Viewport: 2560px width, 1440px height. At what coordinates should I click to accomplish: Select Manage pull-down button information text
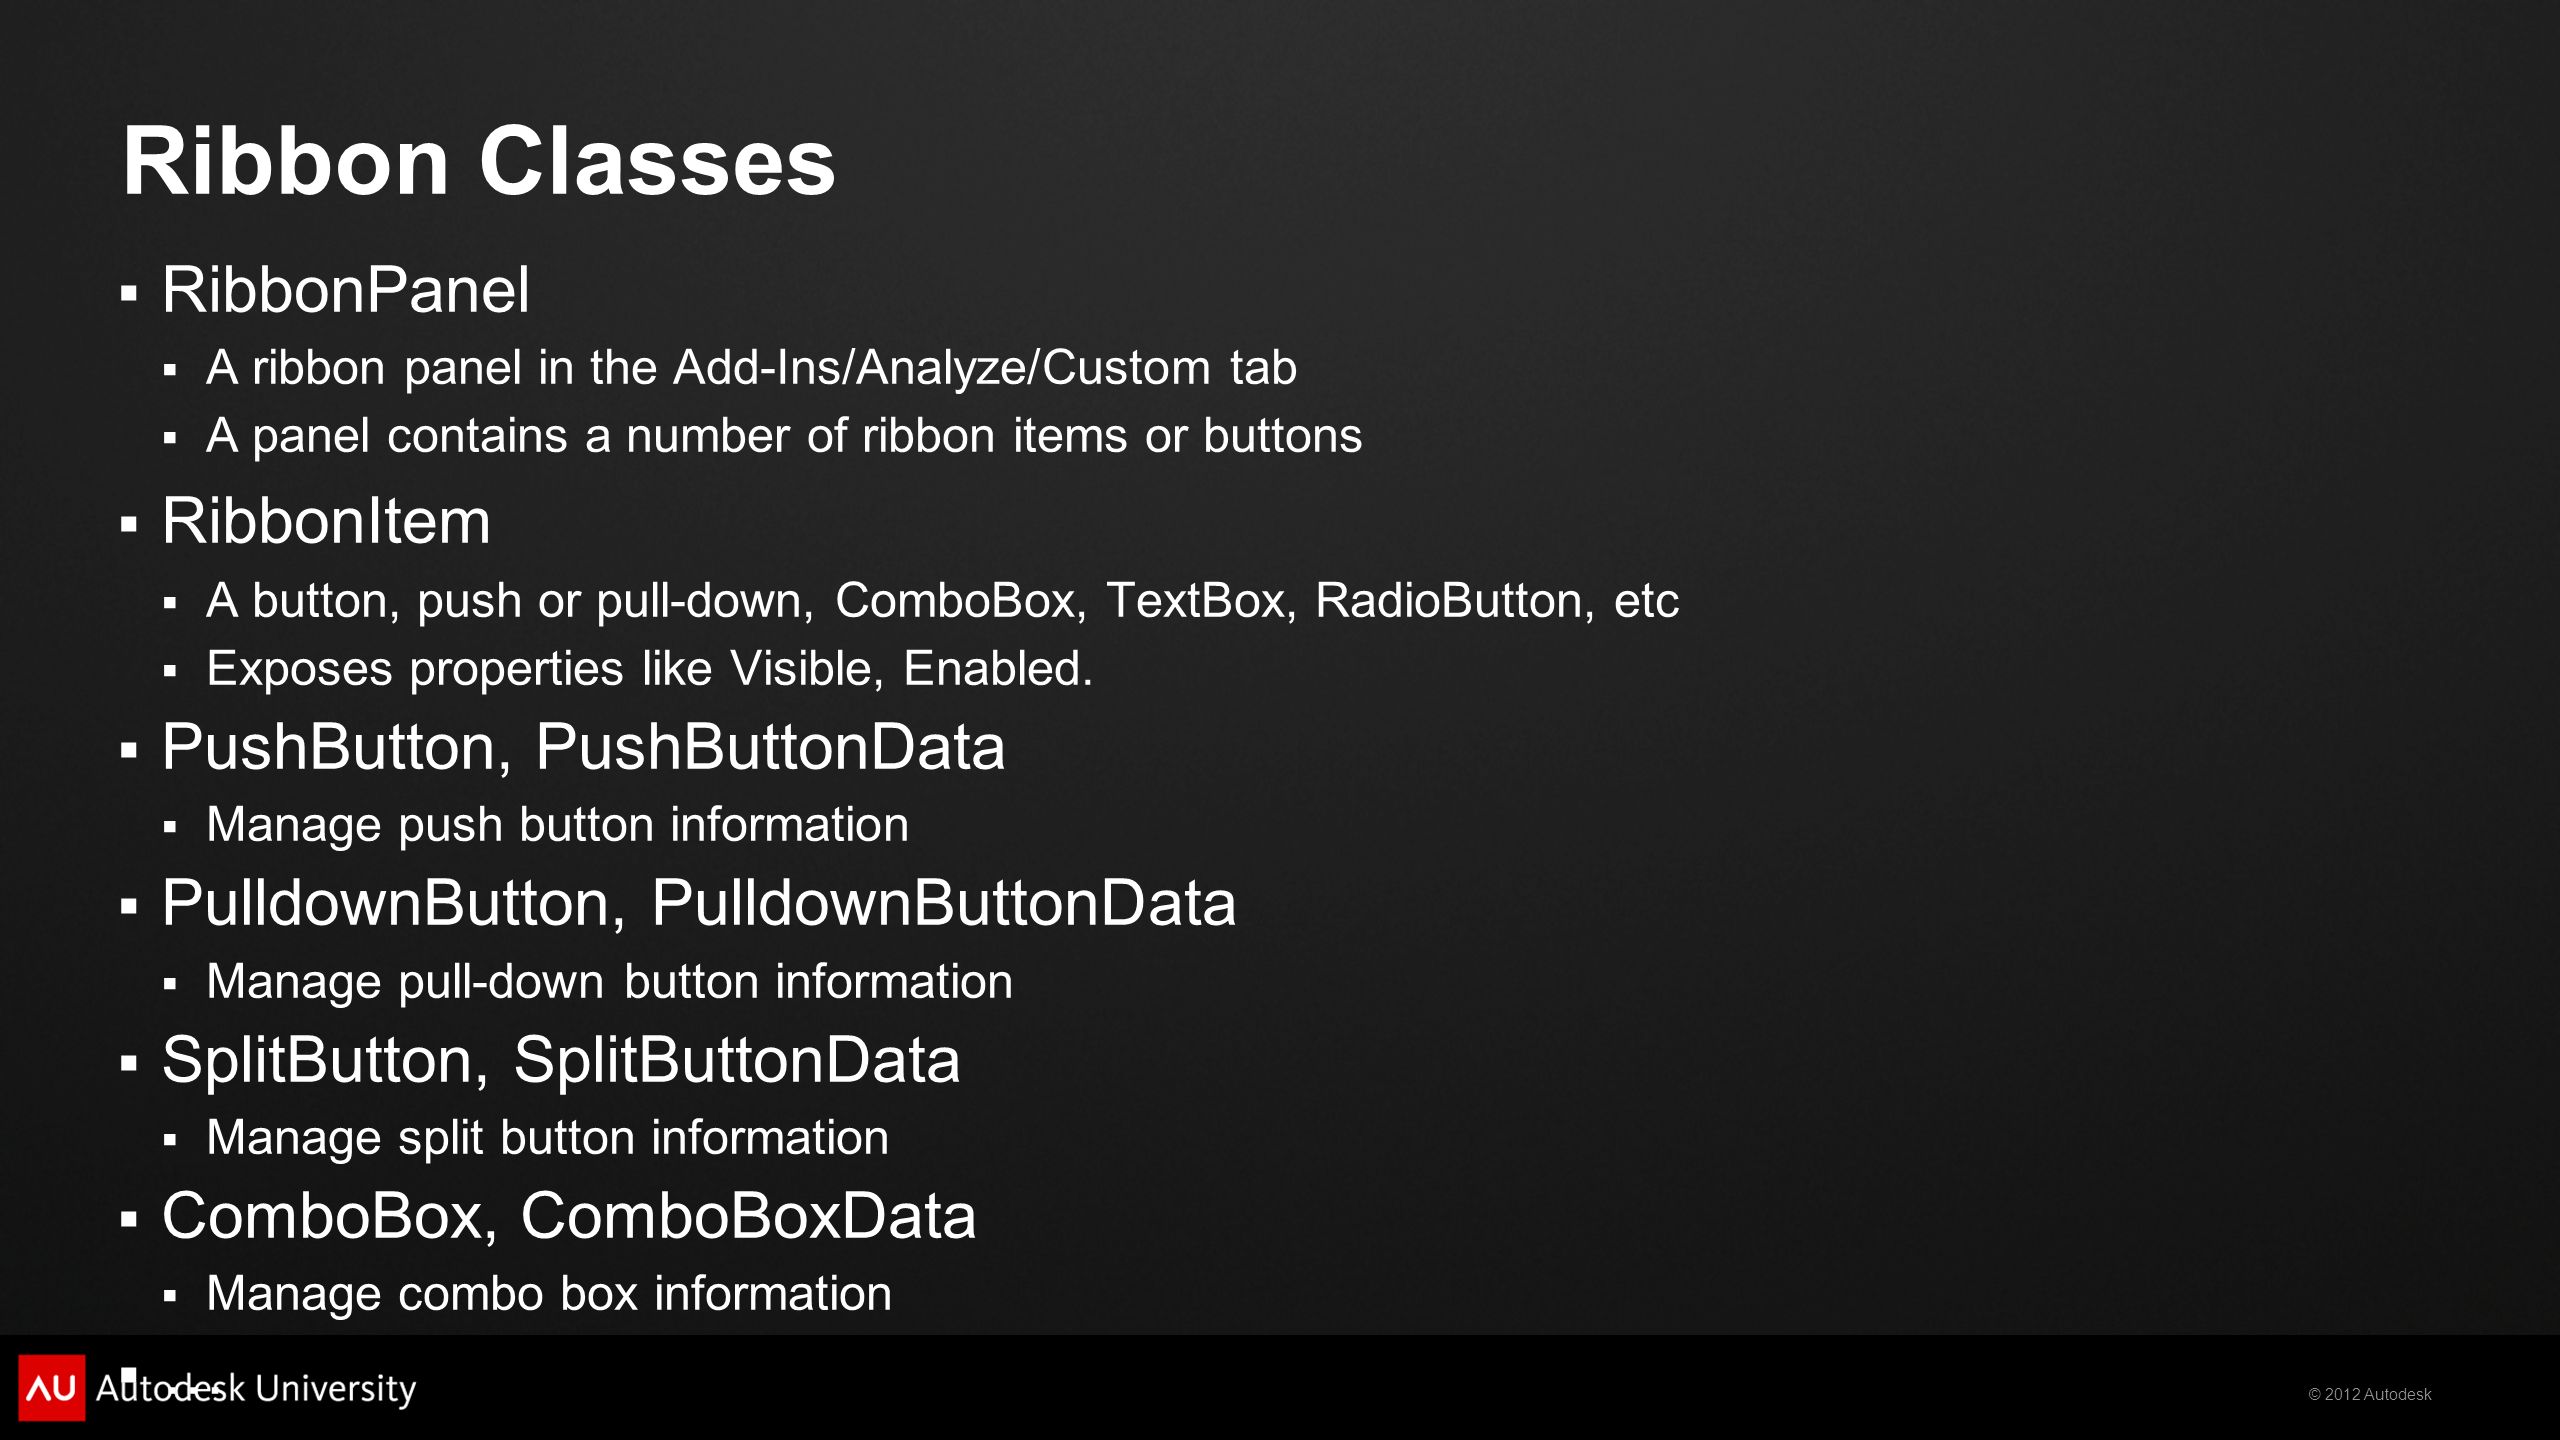pyautogui.click(x=609, y=982)
